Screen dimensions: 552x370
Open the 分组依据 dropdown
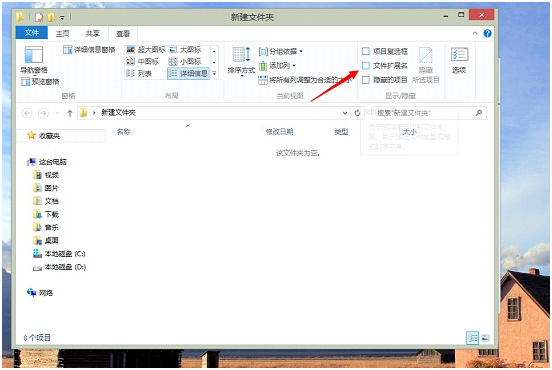pos(281,52)
